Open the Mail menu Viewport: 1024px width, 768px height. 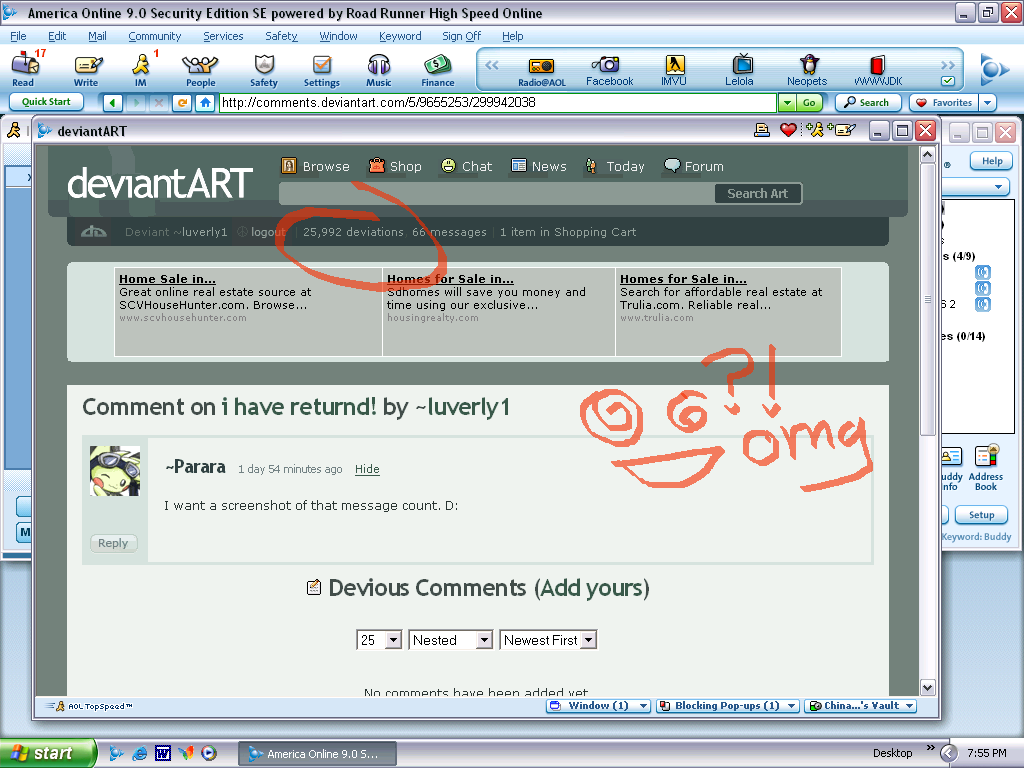(x=97, y=36)
